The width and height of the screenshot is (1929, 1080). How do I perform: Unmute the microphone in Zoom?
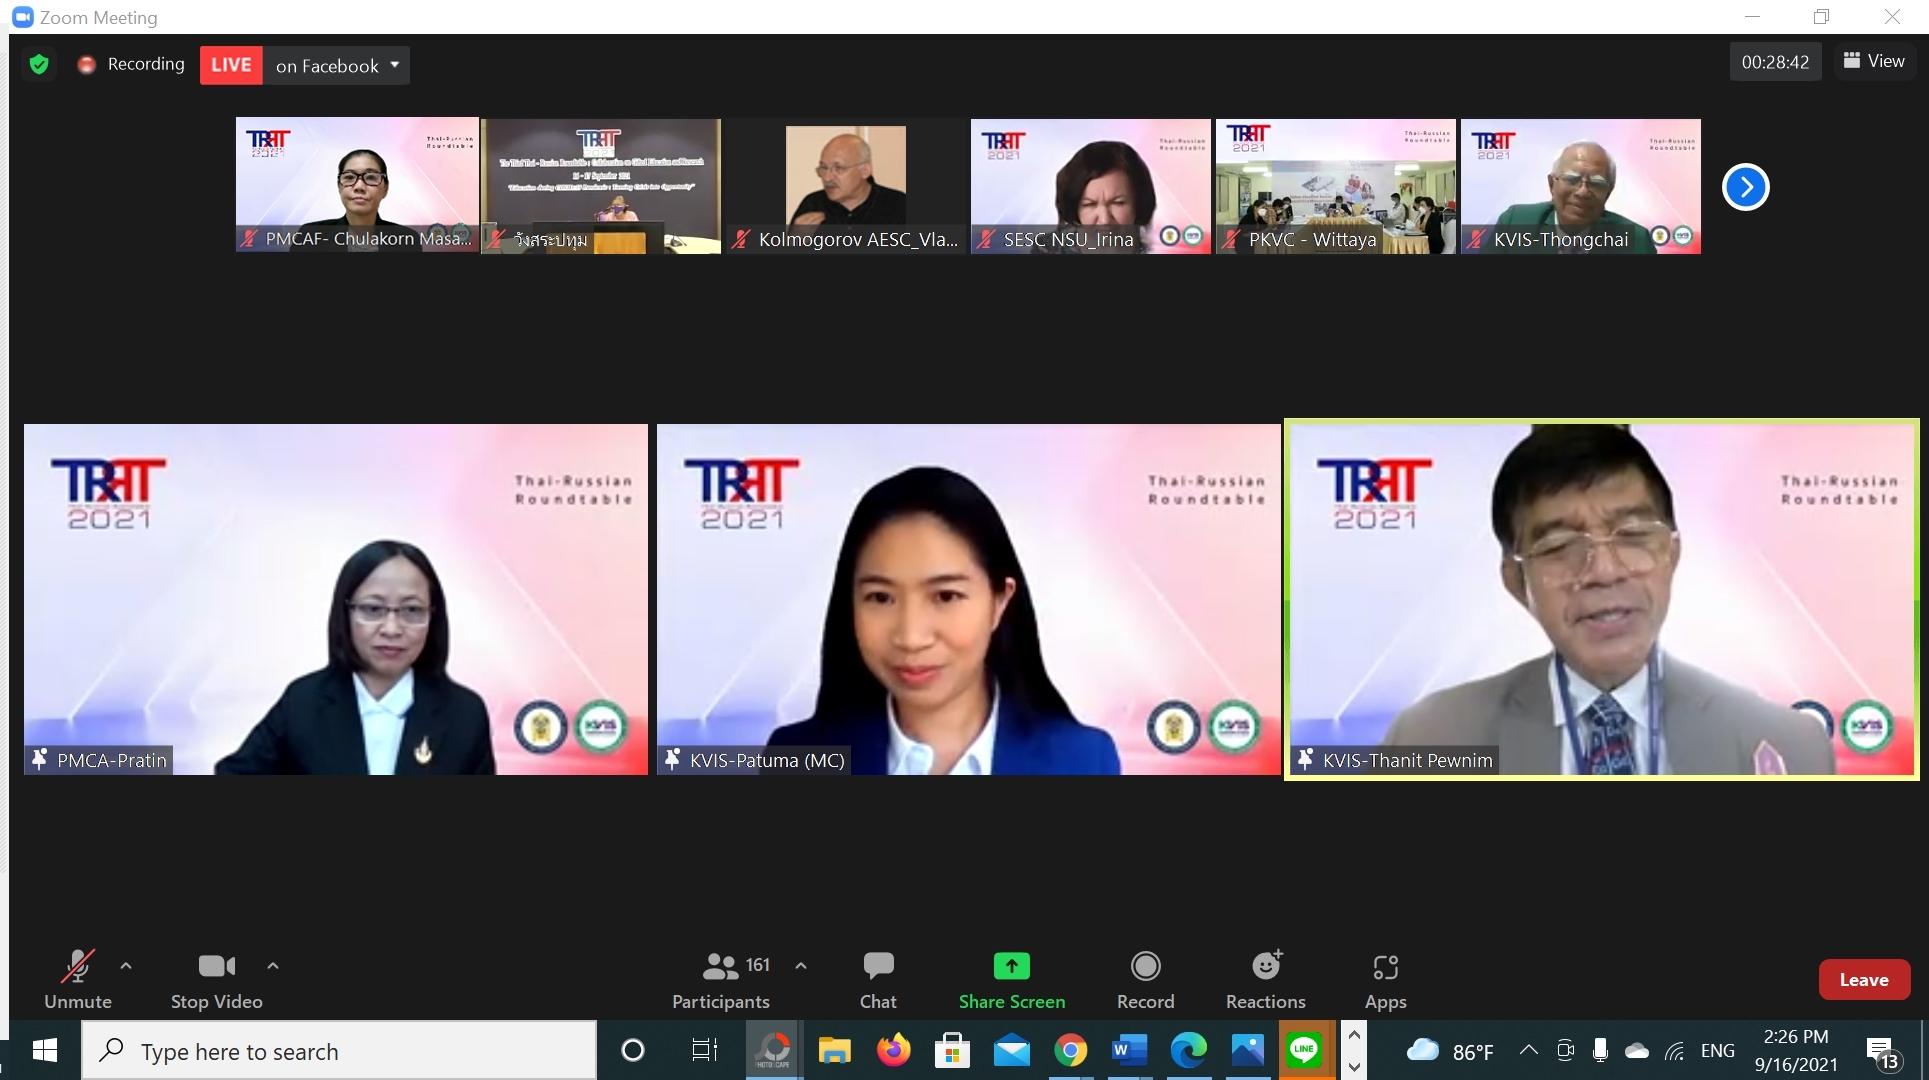[x=78, y=980]
